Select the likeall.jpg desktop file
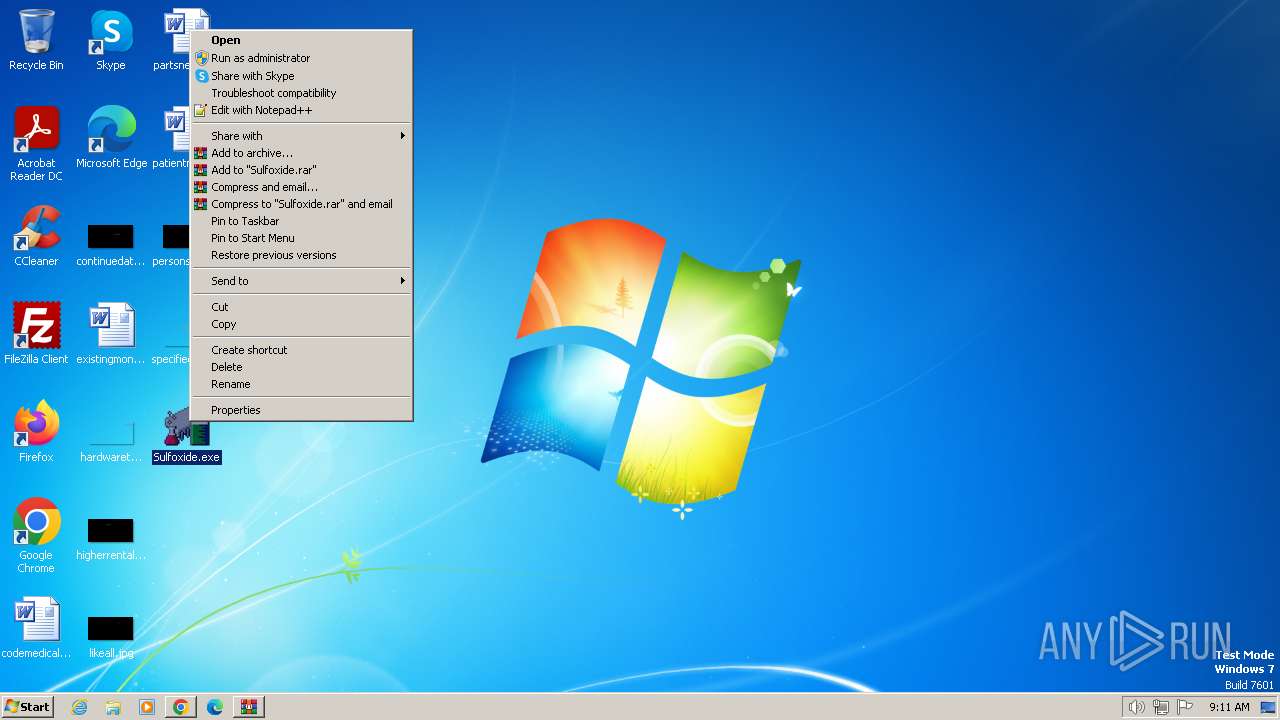This screenshot has height=720, width=1280. pos(111,637)
